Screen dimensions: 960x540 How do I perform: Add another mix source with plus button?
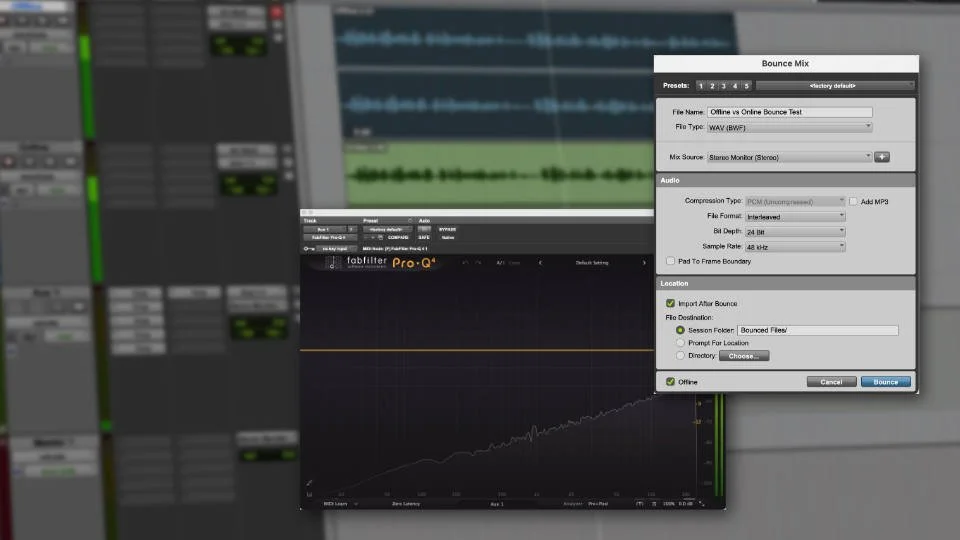pos(882,157)
